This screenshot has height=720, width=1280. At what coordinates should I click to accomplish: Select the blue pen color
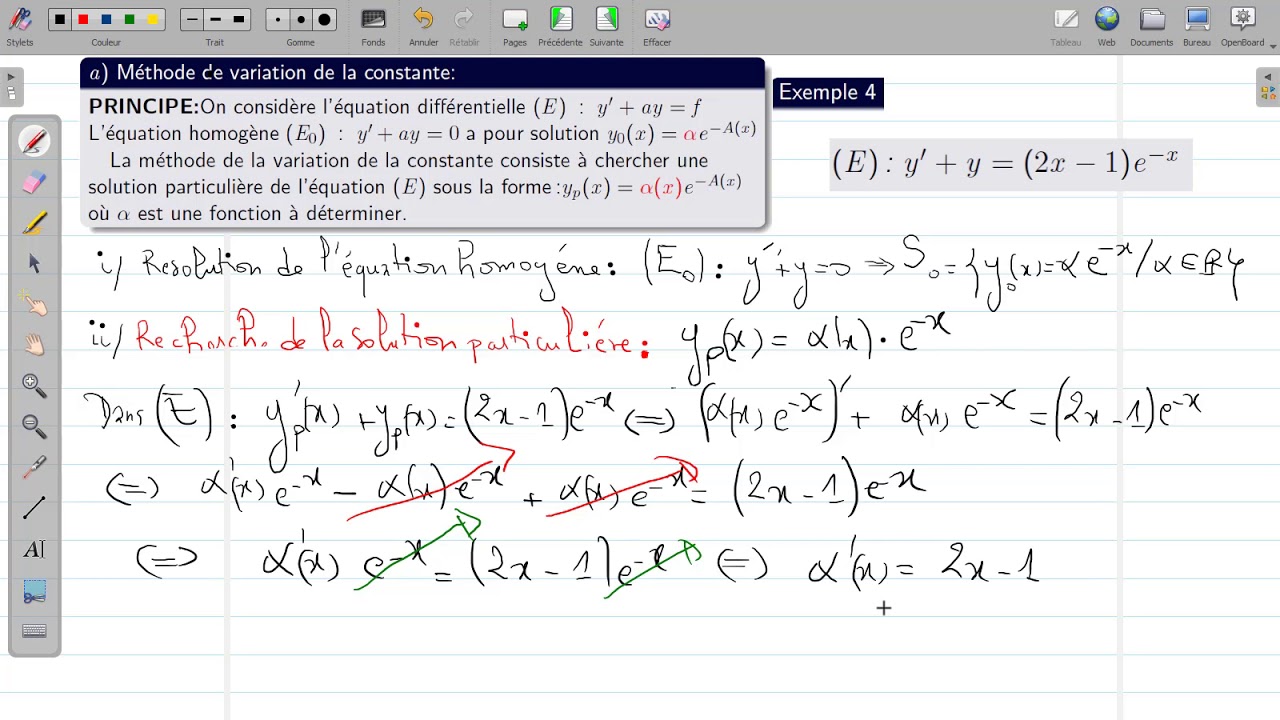tap(106, 20)
